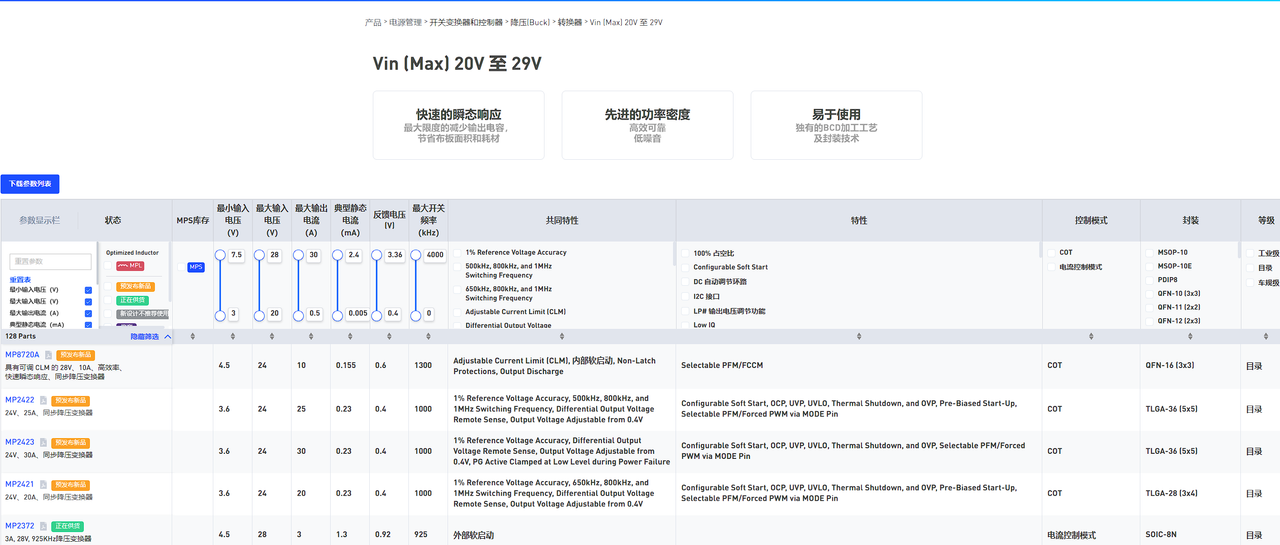1280x545 pixels.
Task: Tick Adjustable Current Limit (CLM) filter
Action: [458, 312]
